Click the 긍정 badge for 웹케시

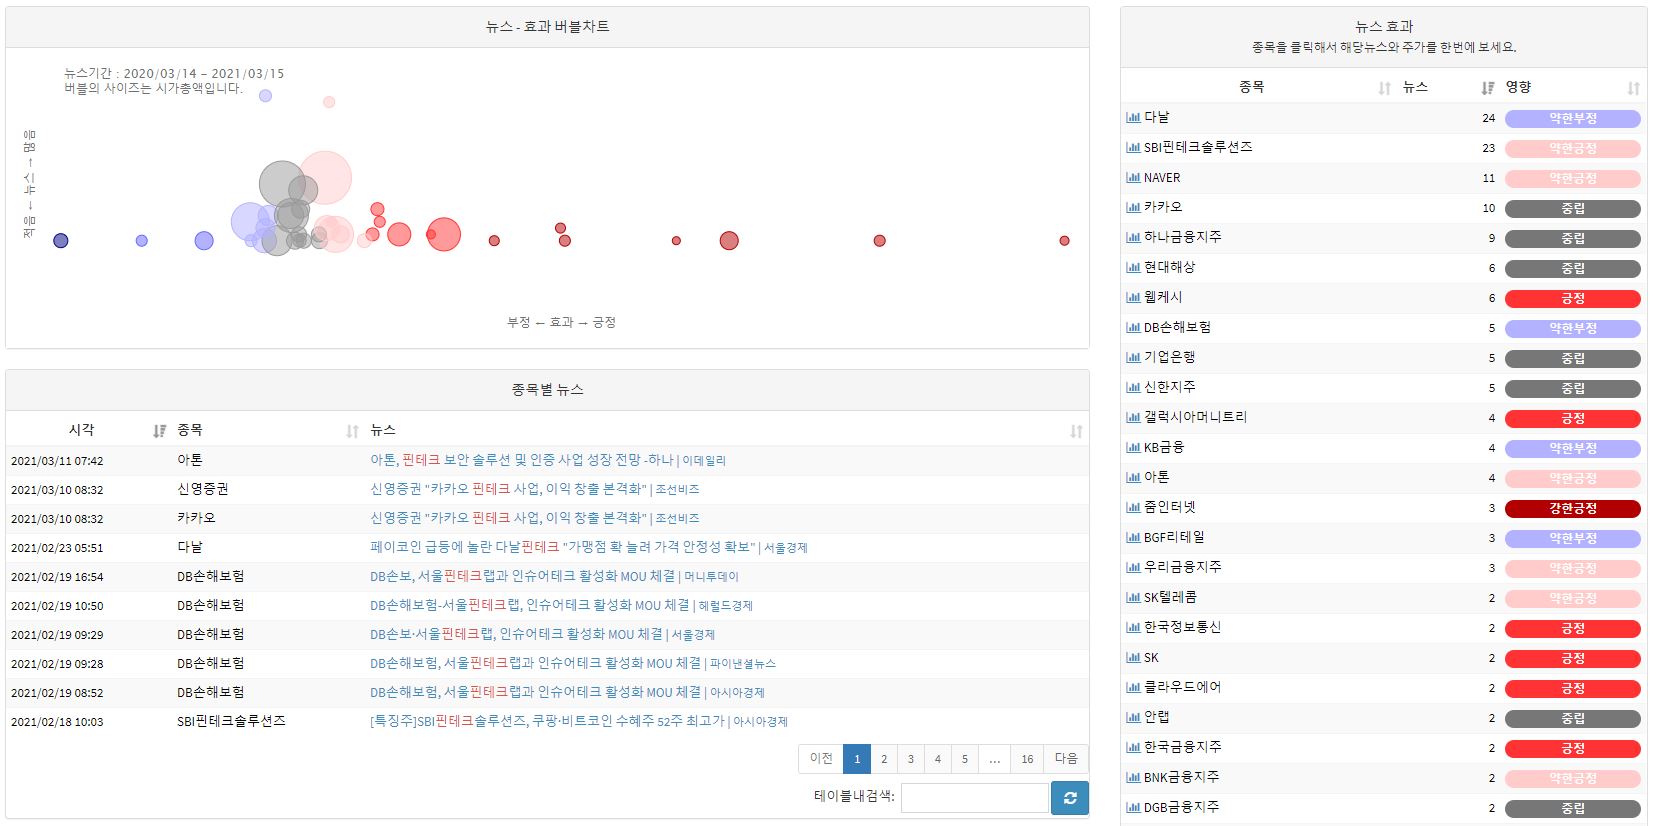pos(1573,298)
